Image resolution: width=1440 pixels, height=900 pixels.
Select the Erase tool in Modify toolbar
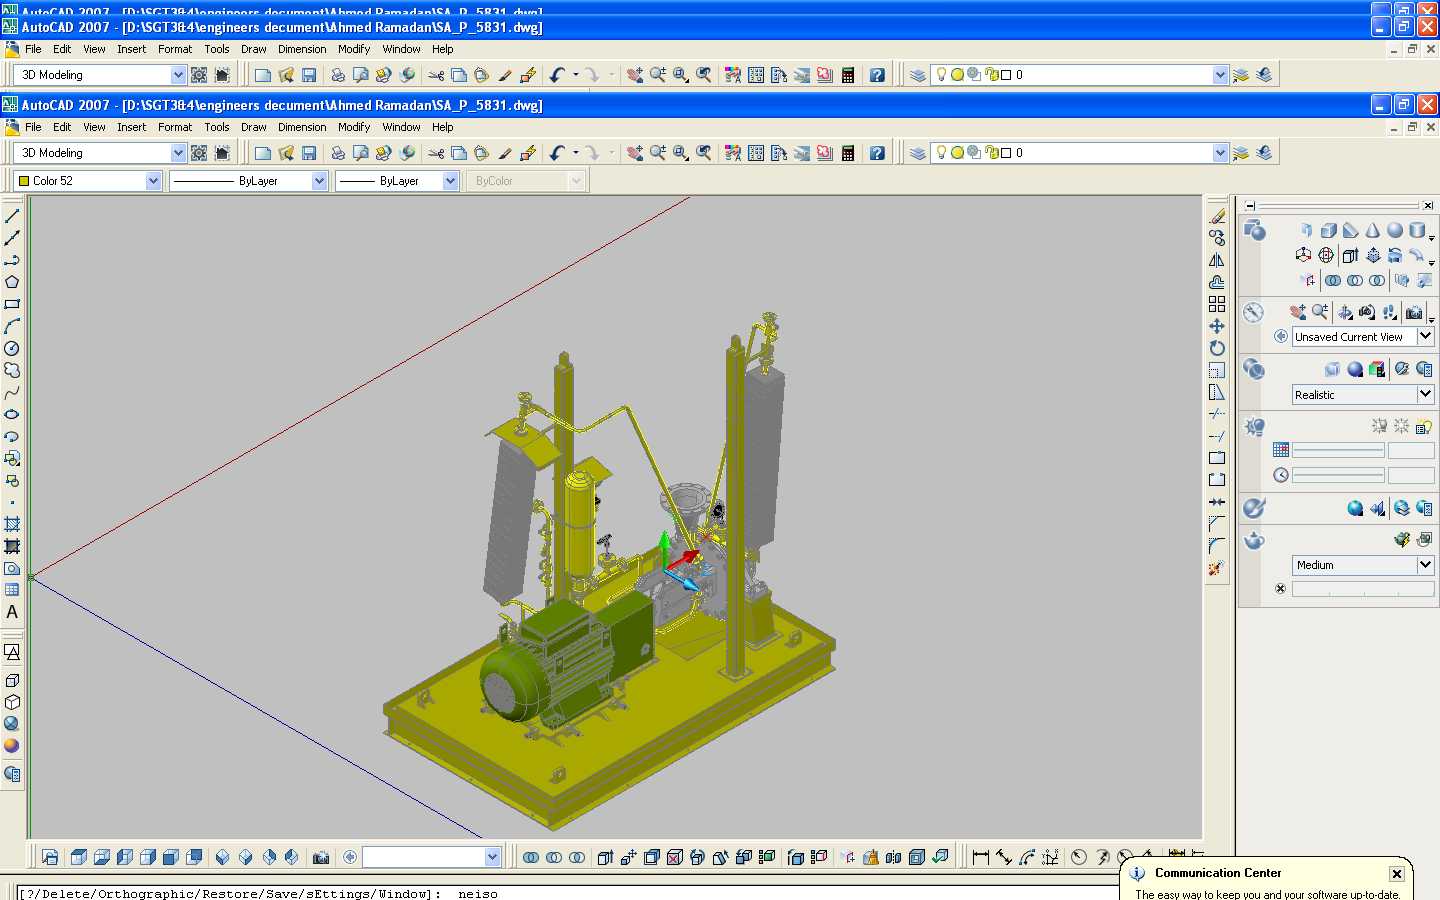[x=1217, y=216]
